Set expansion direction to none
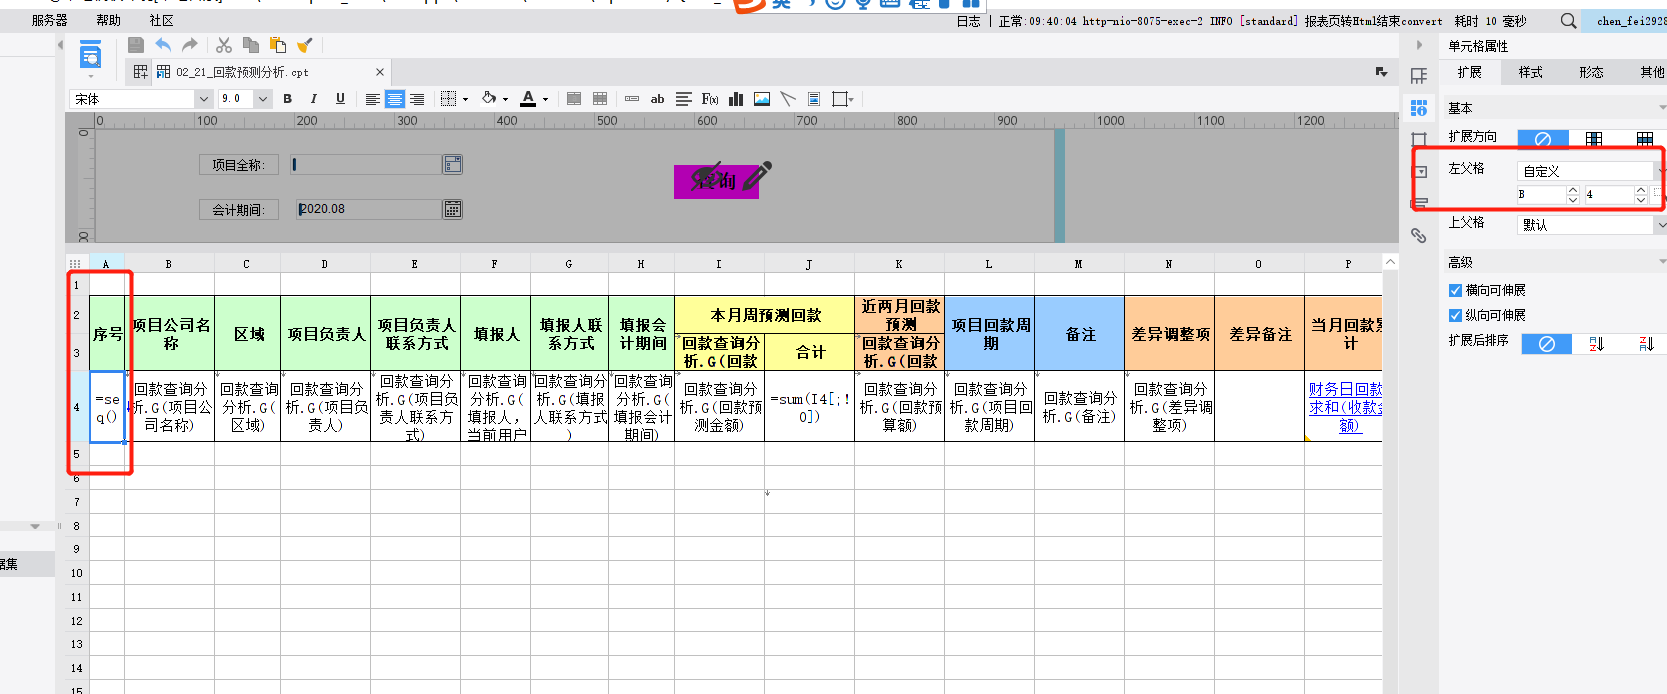The image size is (1667, 694). tap(1542, 138)
